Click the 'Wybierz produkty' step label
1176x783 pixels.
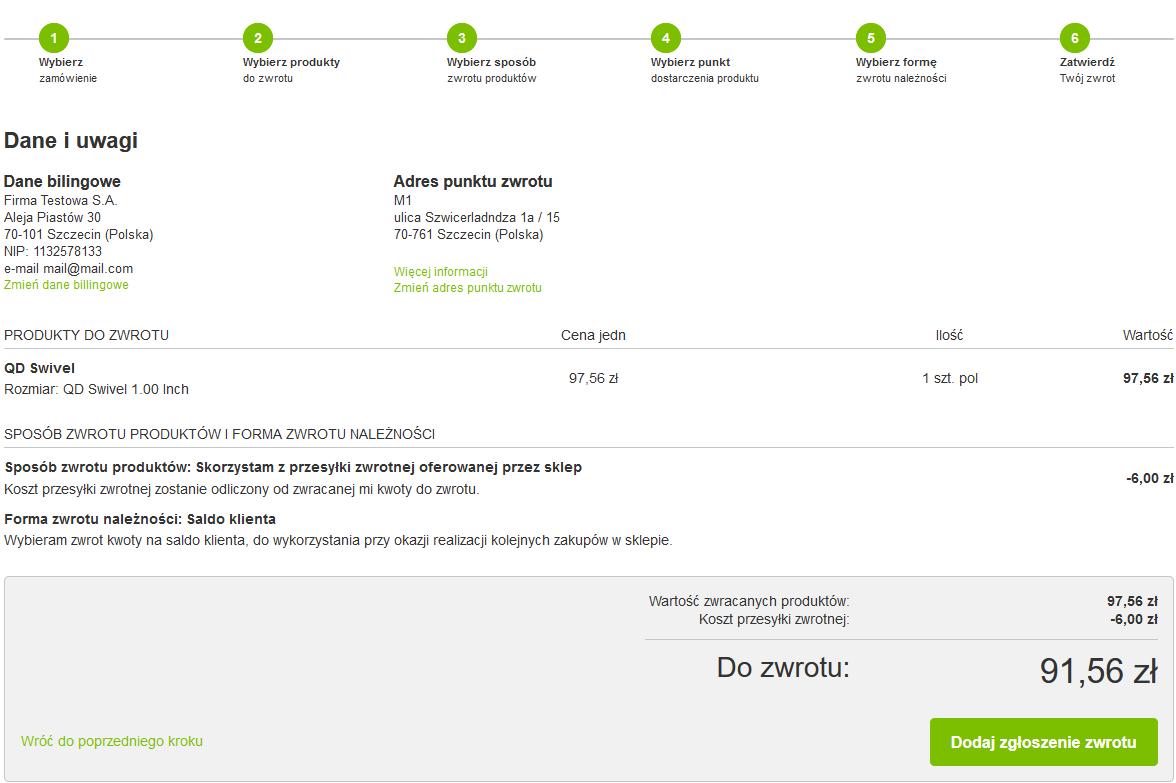click(291, 62)
